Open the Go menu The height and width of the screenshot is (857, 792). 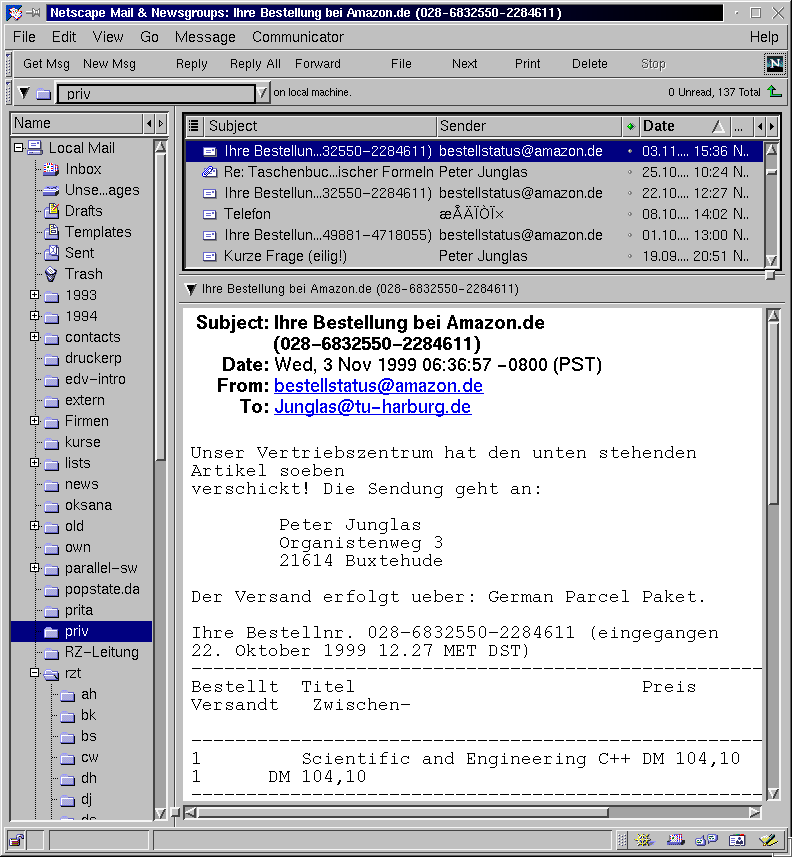149,37
